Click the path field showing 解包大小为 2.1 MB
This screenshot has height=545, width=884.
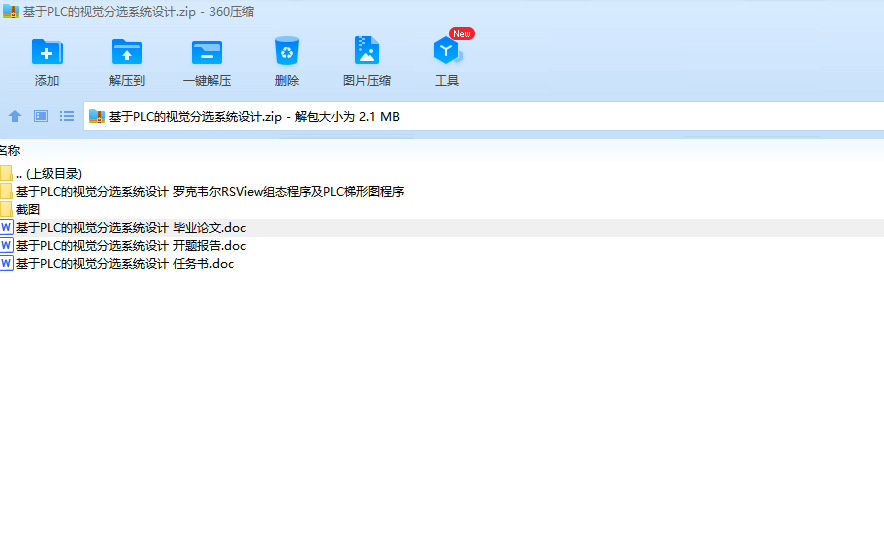[484, 117]
